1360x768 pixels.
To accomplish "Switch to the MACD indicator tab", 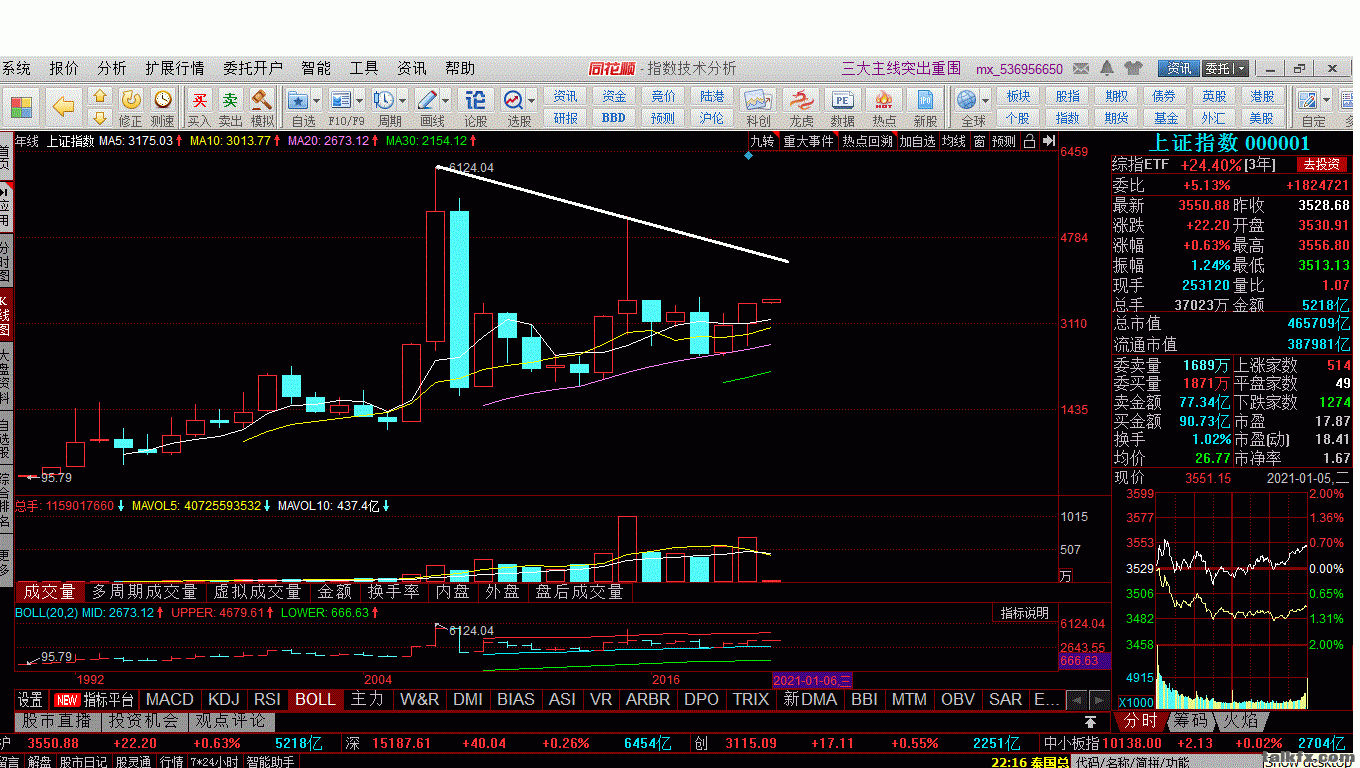I will pos(170,699).
